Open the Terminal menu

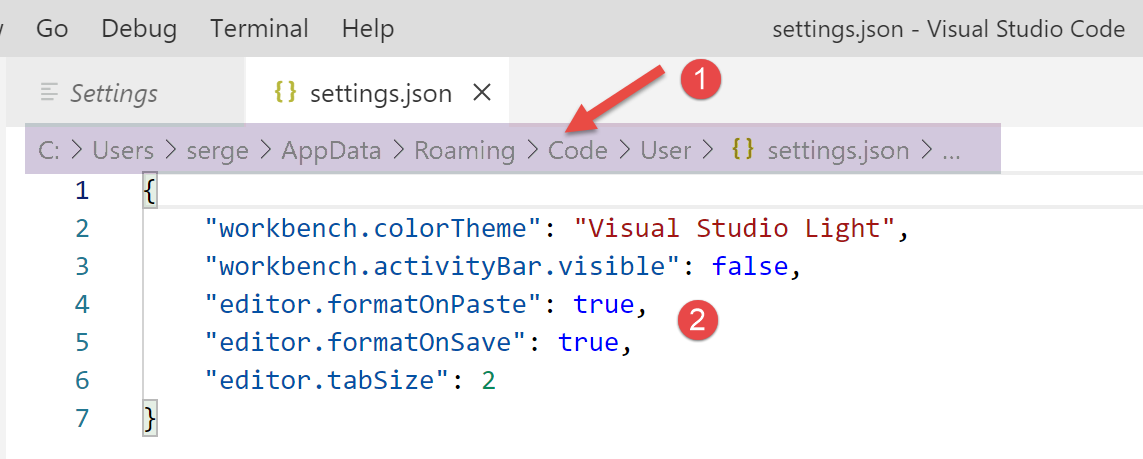point(259,29)
